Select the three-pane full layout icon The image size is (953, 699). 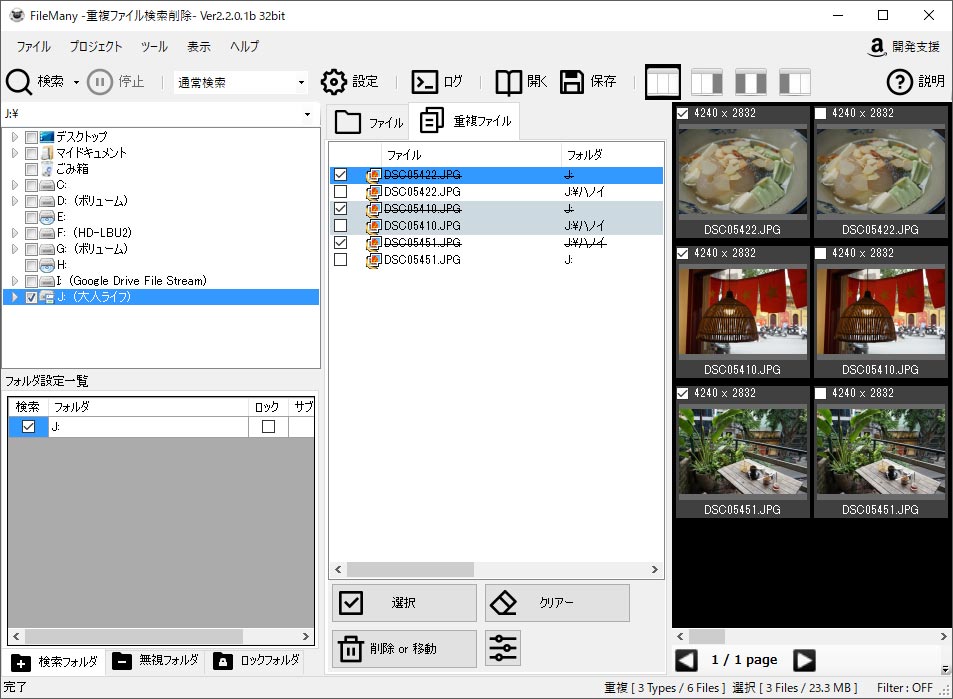coord(662,82)
